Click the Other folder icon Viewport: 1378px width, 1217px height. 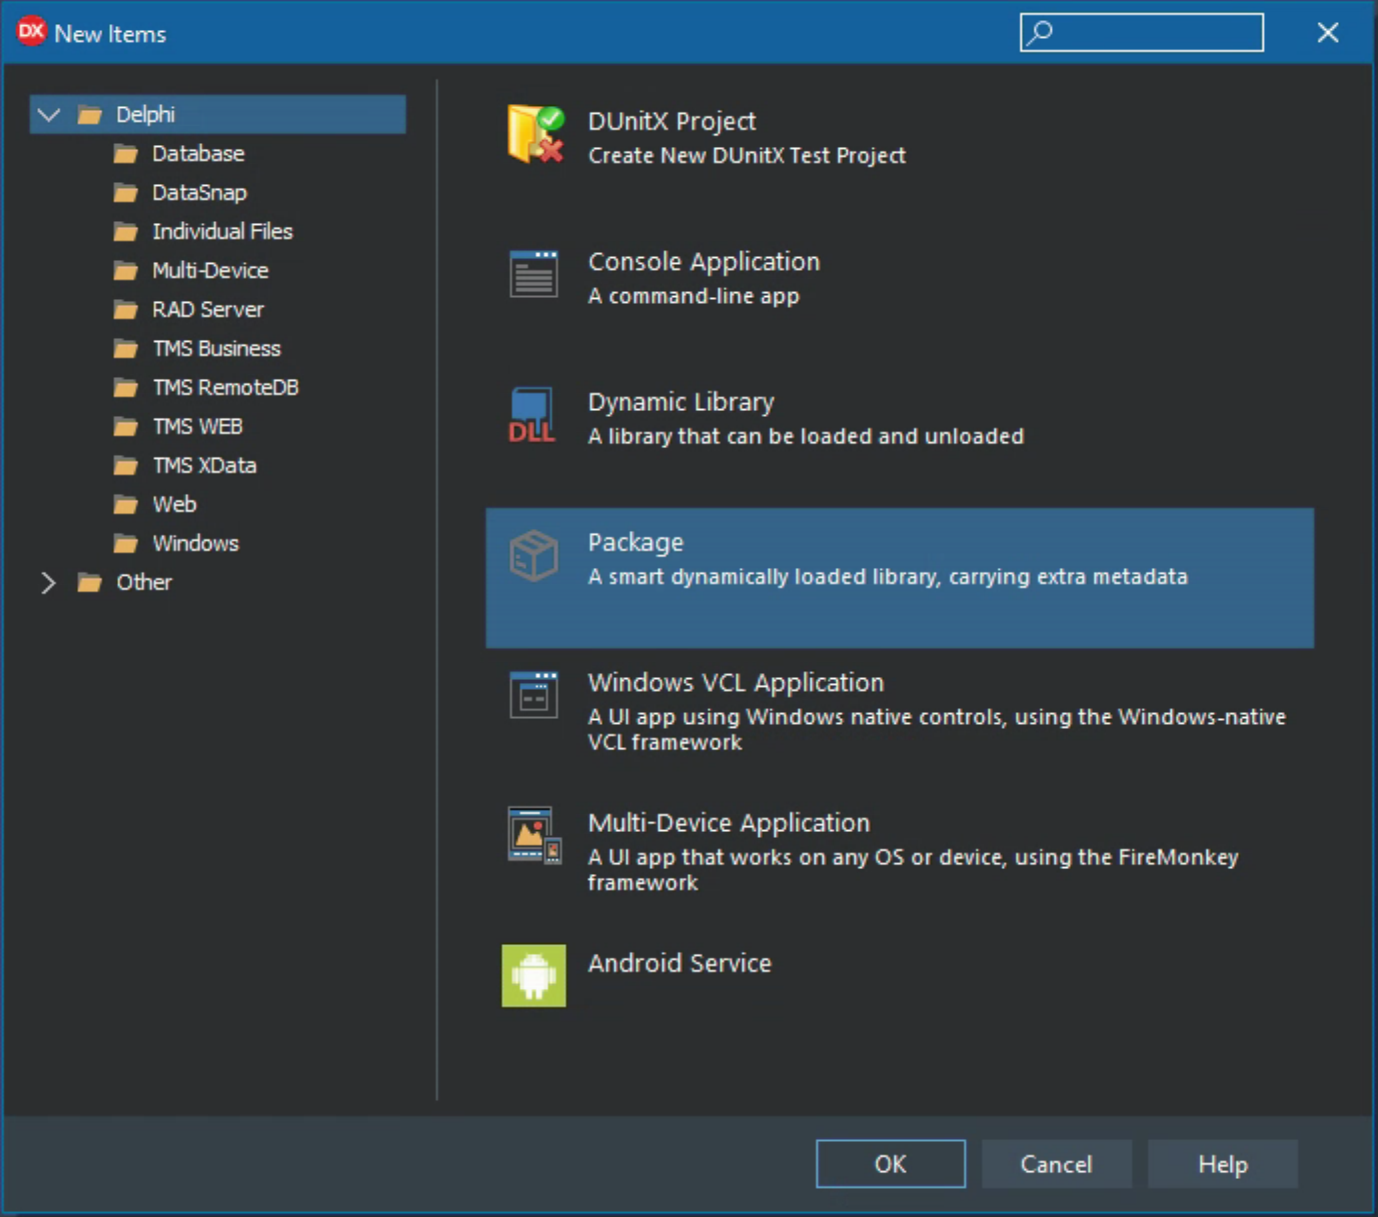point(90,583)
